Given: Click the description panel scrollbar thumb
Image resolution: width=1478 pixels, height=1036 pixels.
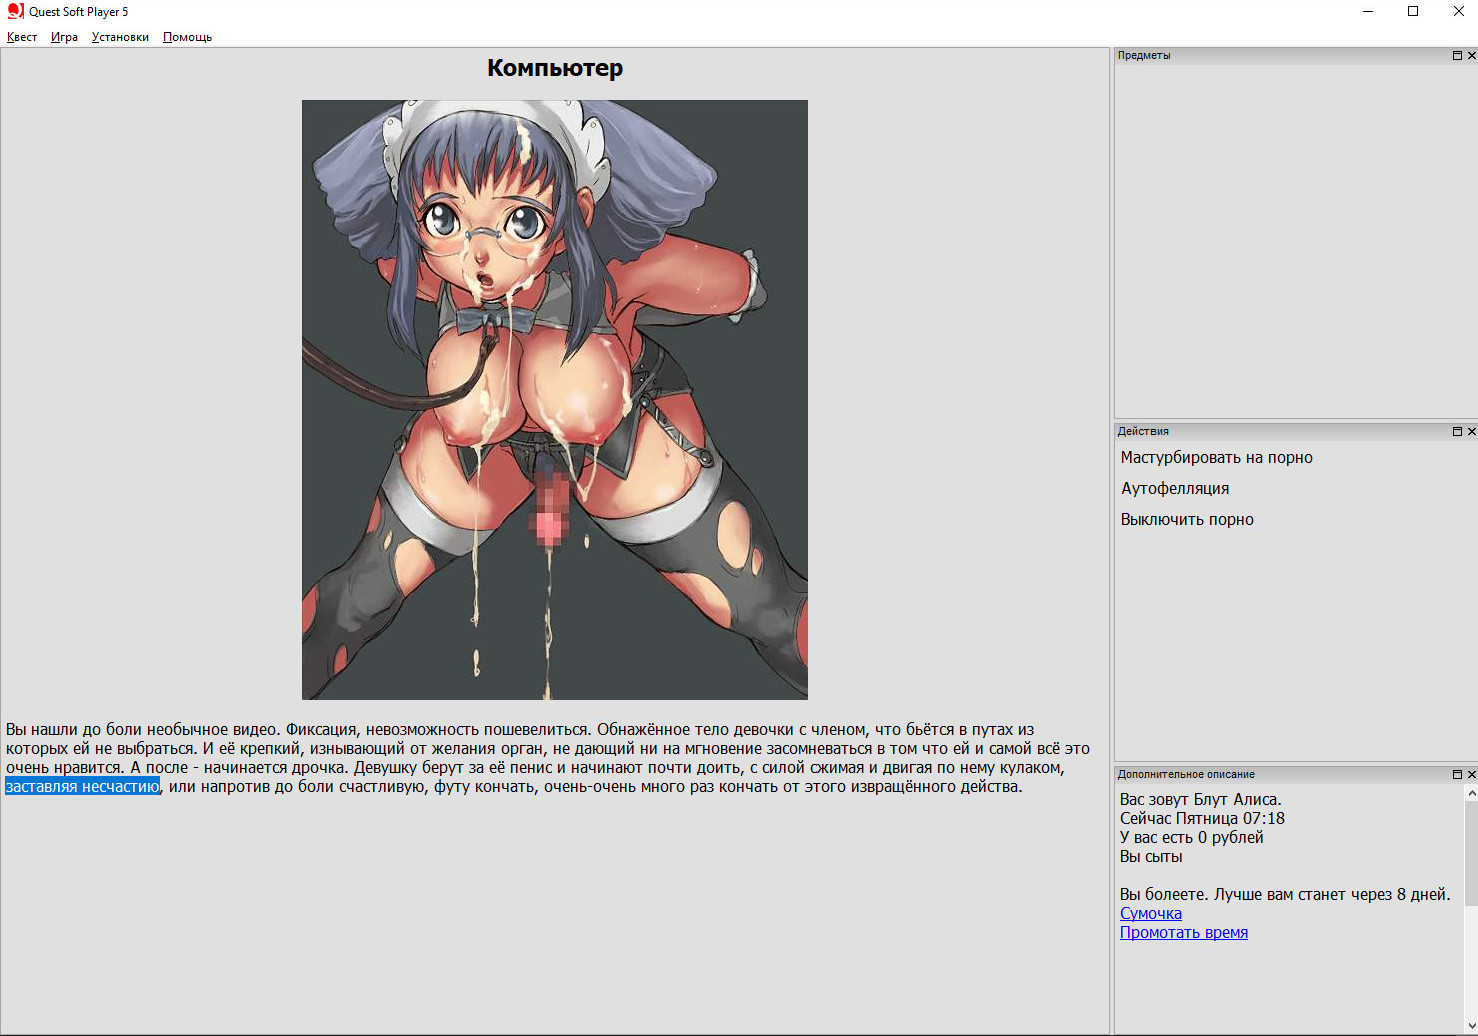Looking at the screenshot, I should 1471,852.
